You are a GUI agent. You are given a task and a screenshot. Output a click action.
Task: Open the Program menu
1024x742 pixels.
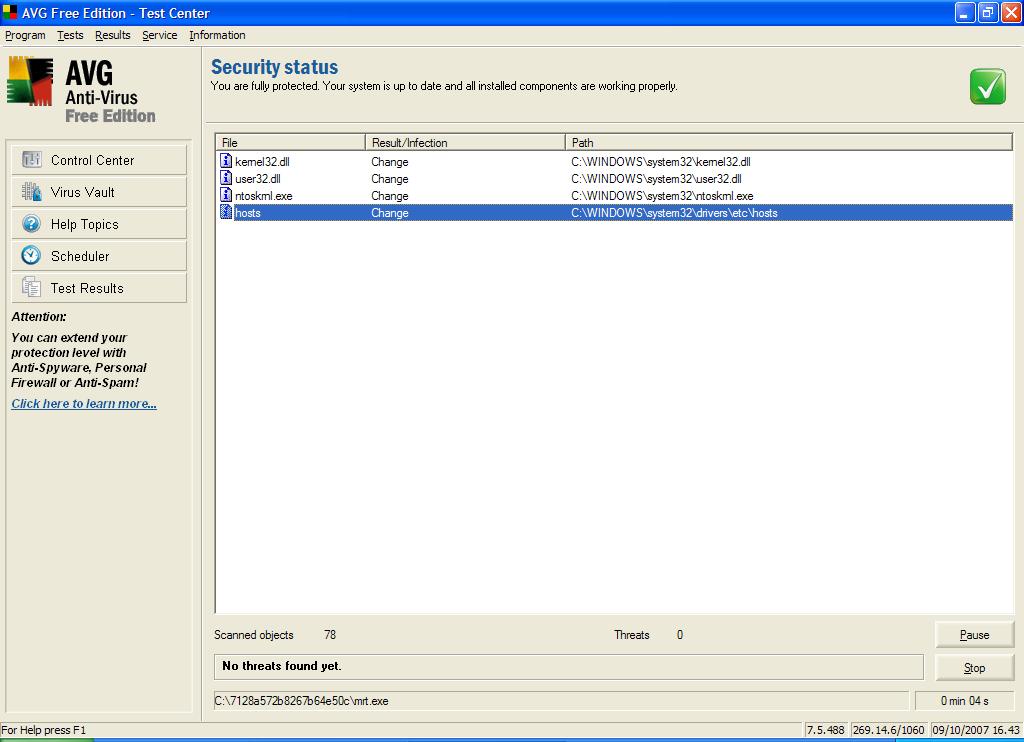coord(25,35)
